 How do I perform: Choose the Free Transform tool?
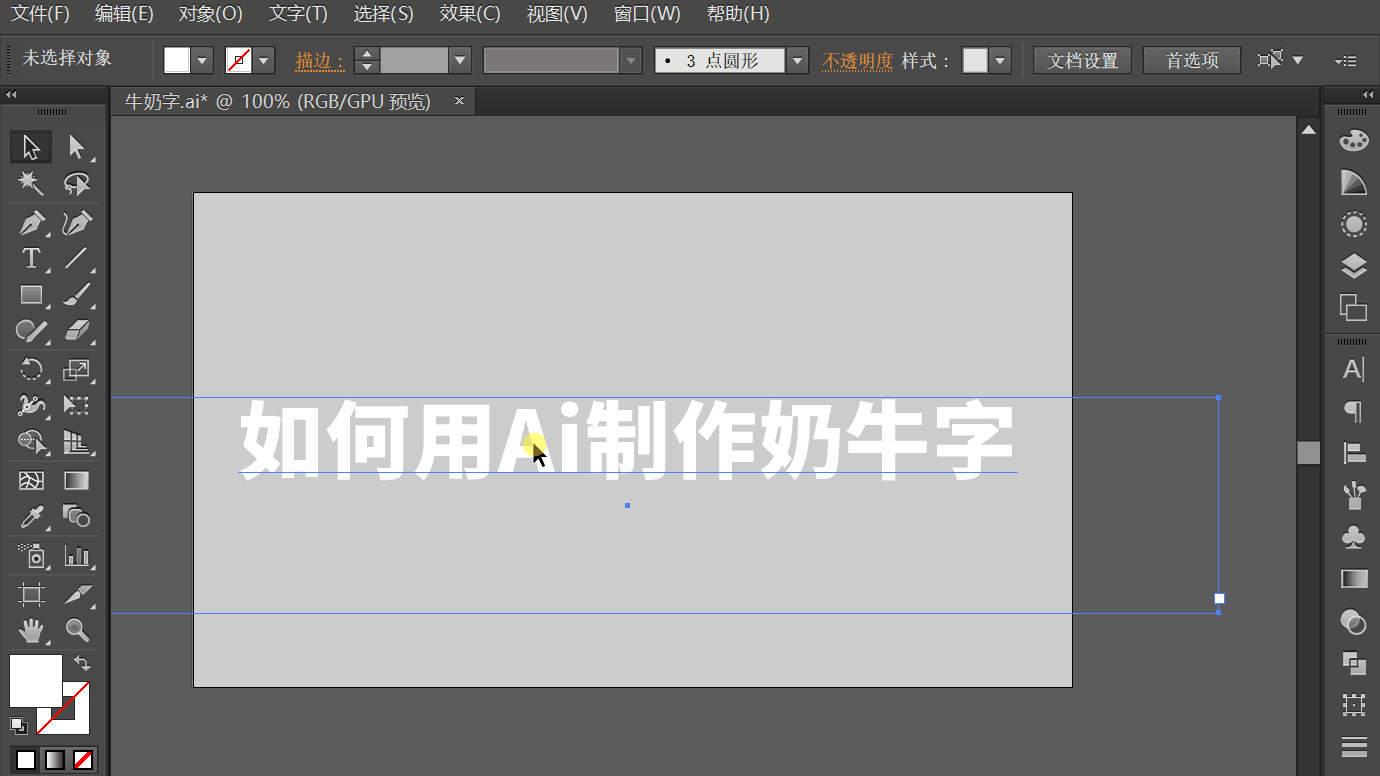pyautogui.click(x=76, y=405)
